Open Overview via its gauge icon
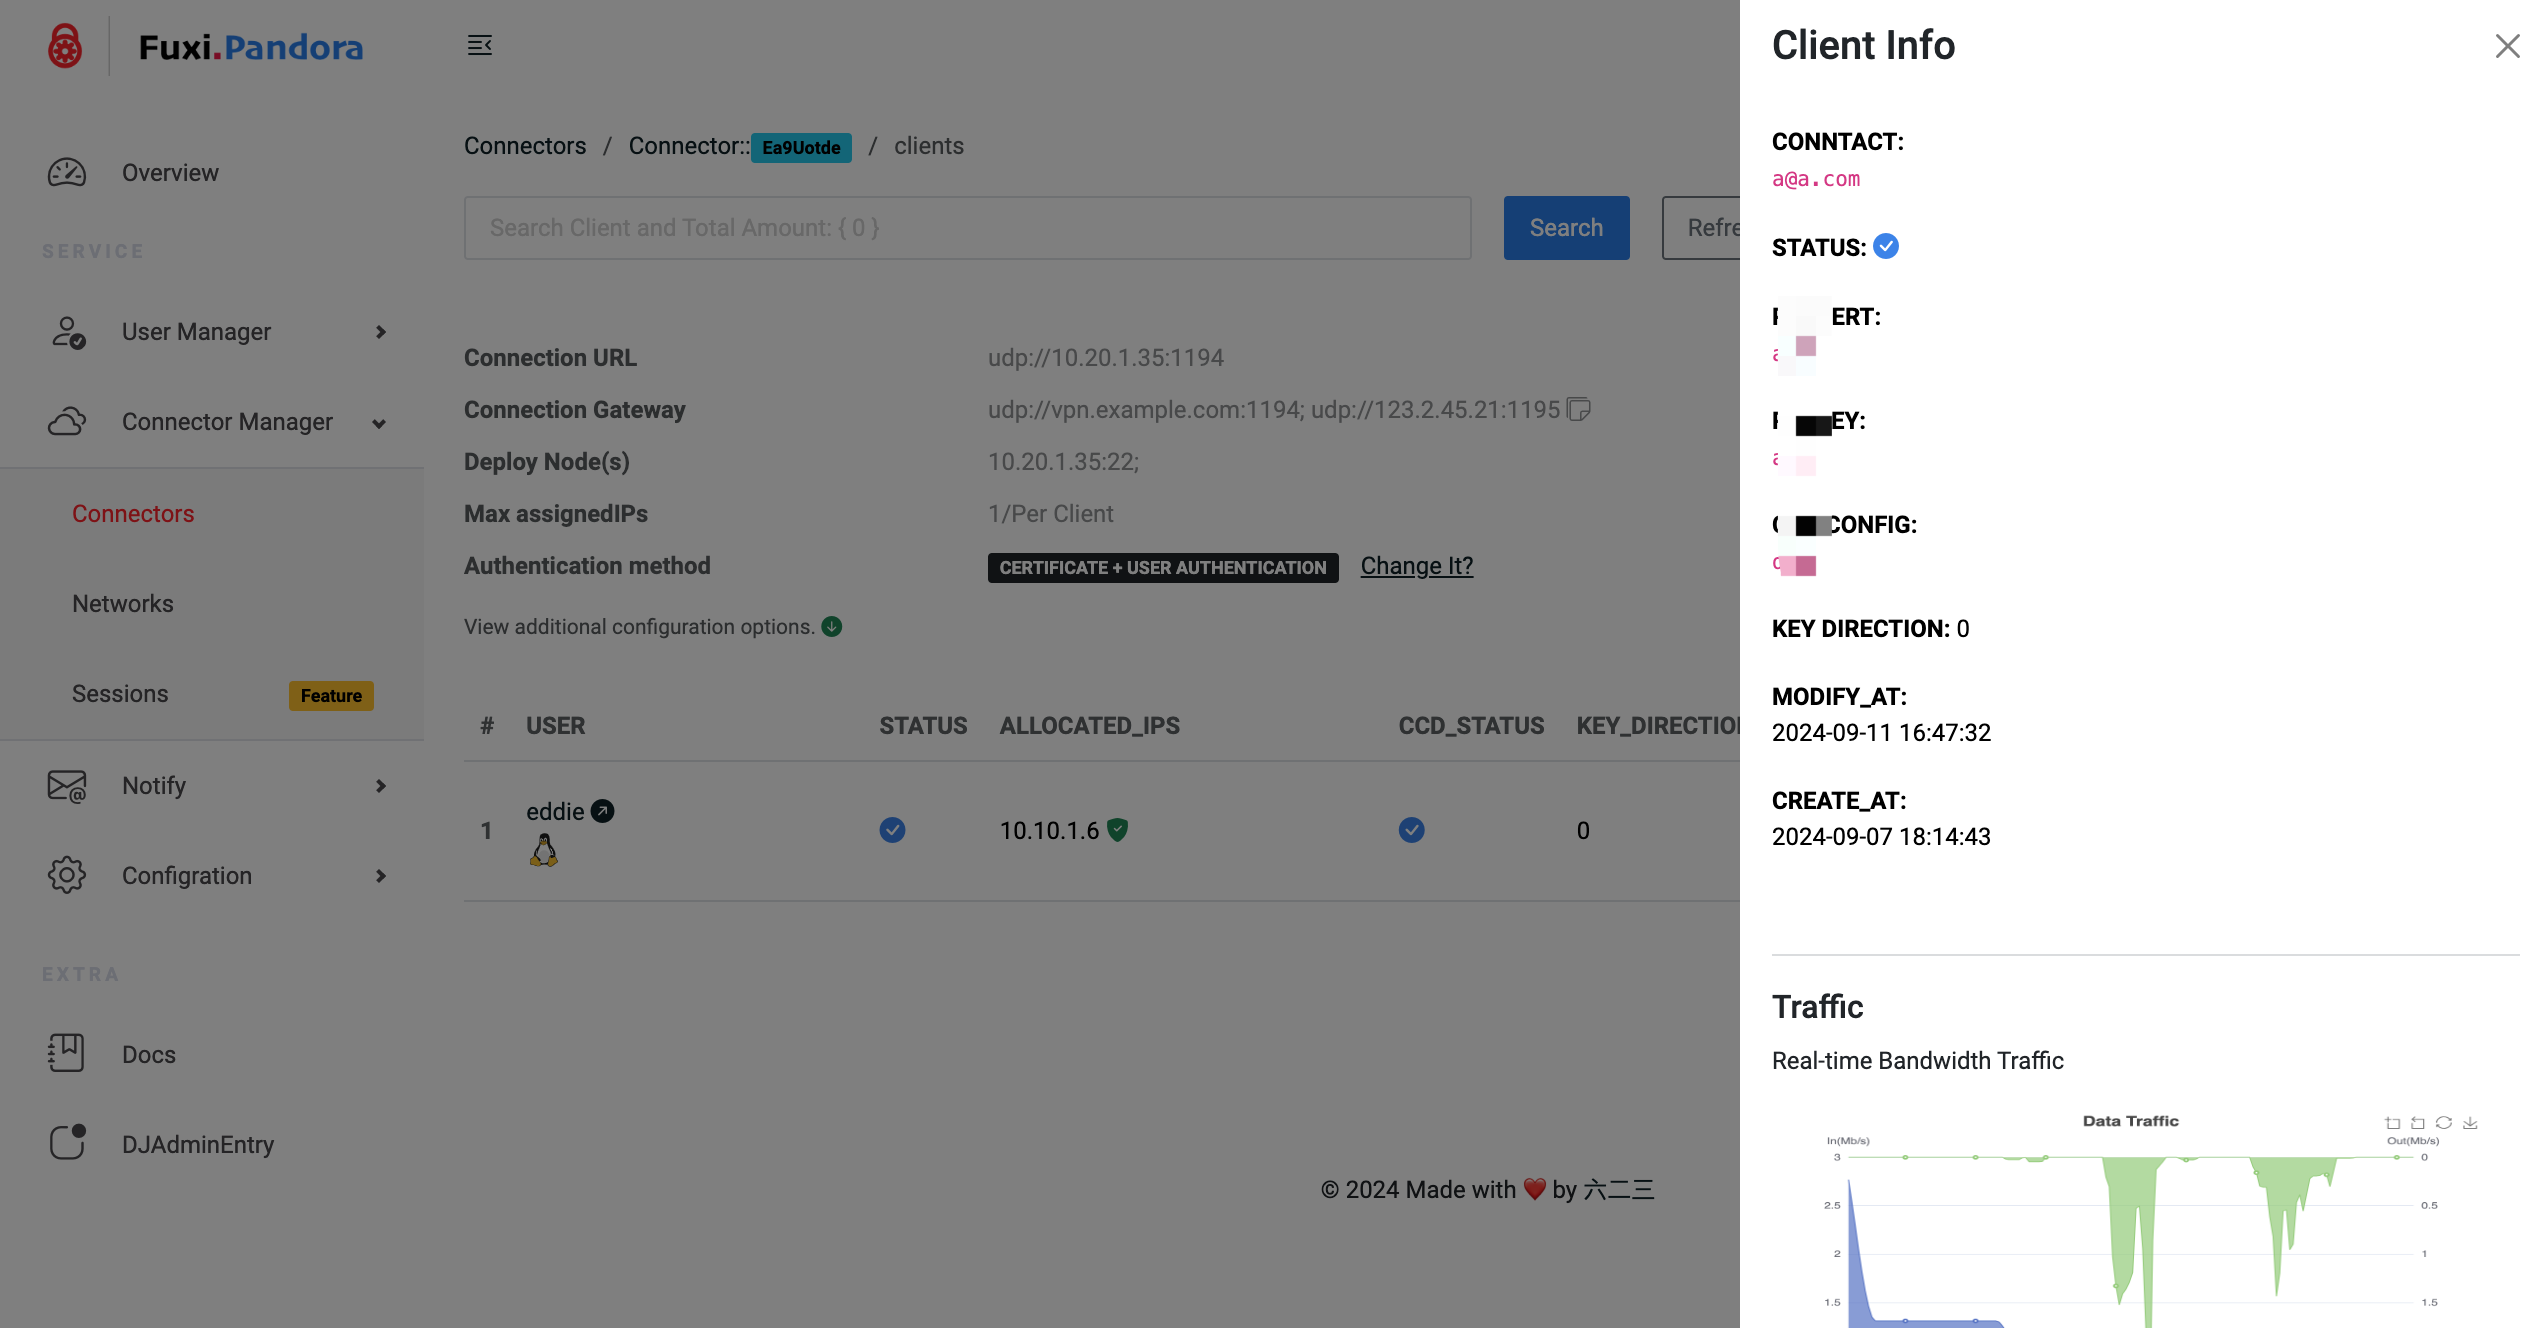 click(67, 173)
